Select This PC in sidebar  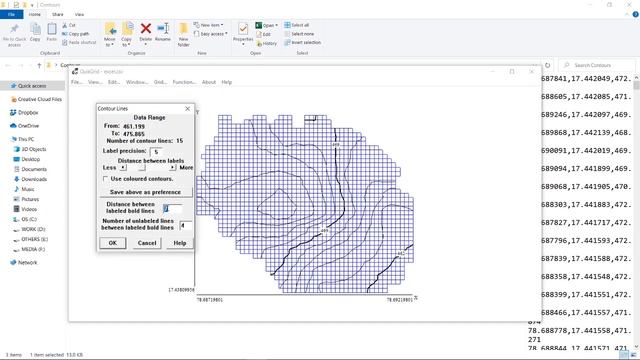[22, 139]
